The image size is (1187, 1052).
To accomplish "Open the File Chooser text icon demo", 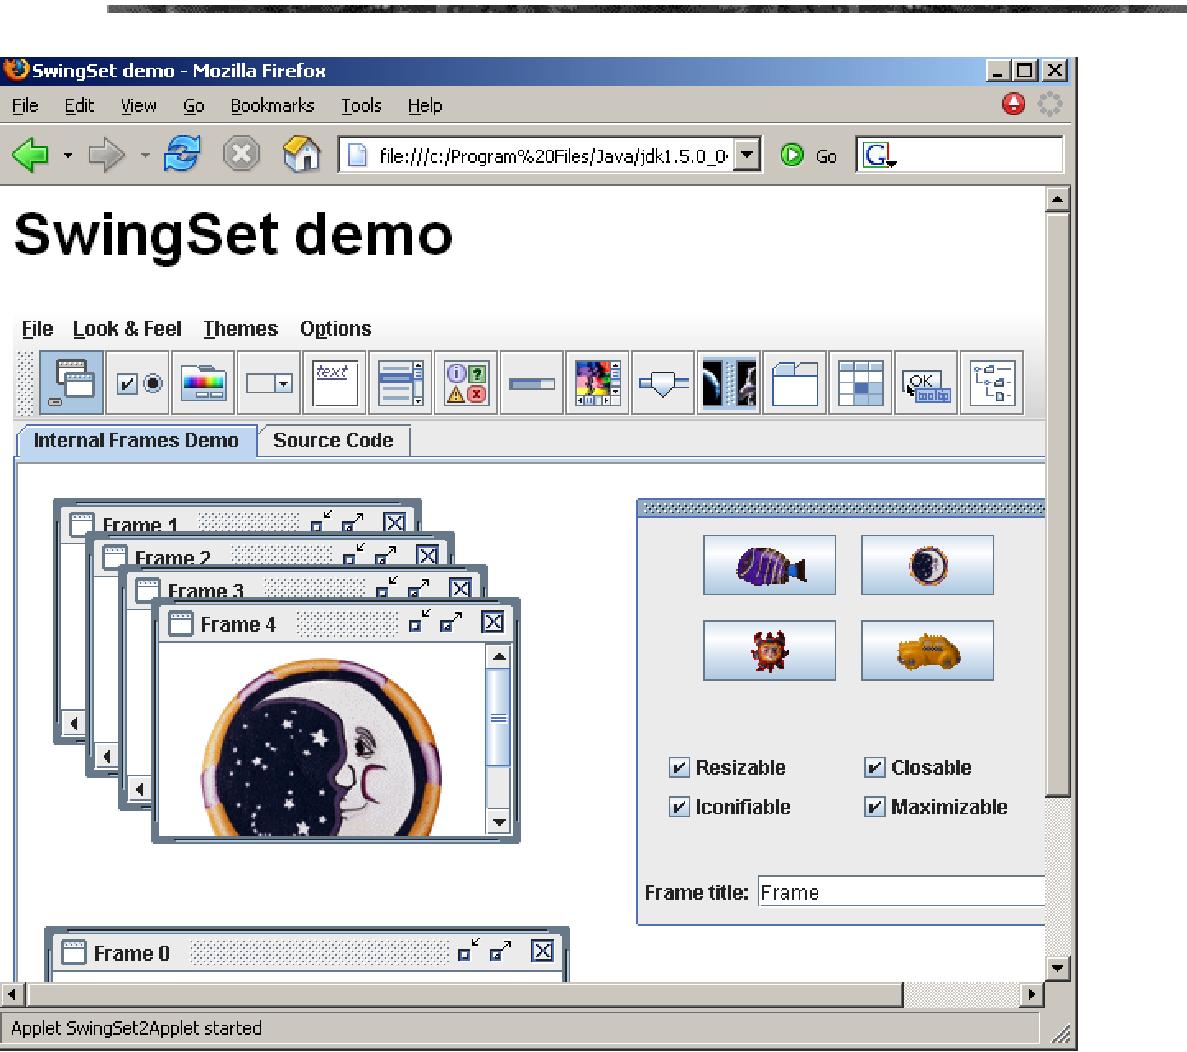I will pos(335,383).
